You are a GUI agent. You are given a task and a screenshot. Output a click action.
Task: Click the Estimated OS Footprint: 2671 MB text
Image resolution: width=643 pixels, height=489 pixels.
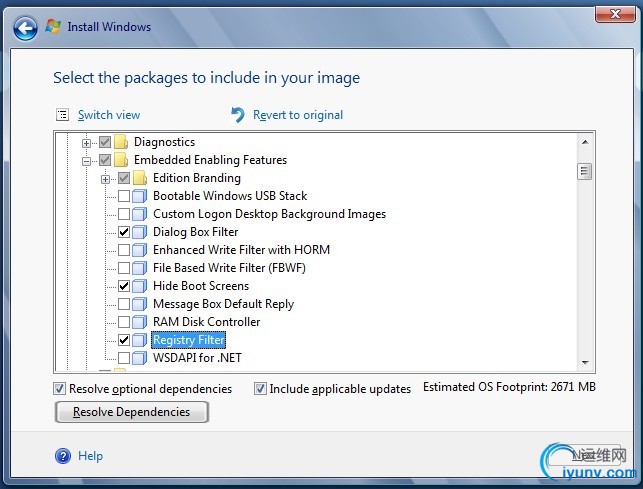coord(509,387)
